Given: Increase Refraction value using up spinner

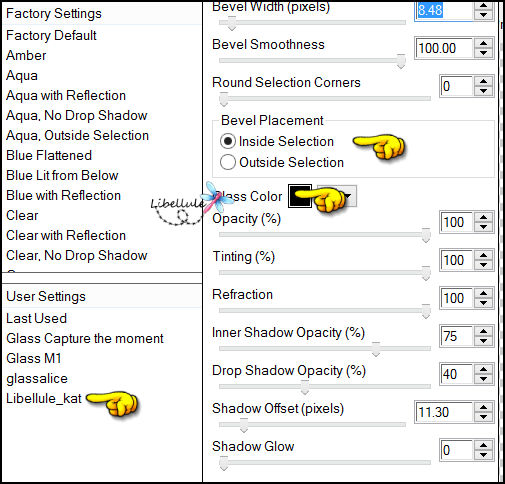Looking at the screenshot, I should coord(483,294).
